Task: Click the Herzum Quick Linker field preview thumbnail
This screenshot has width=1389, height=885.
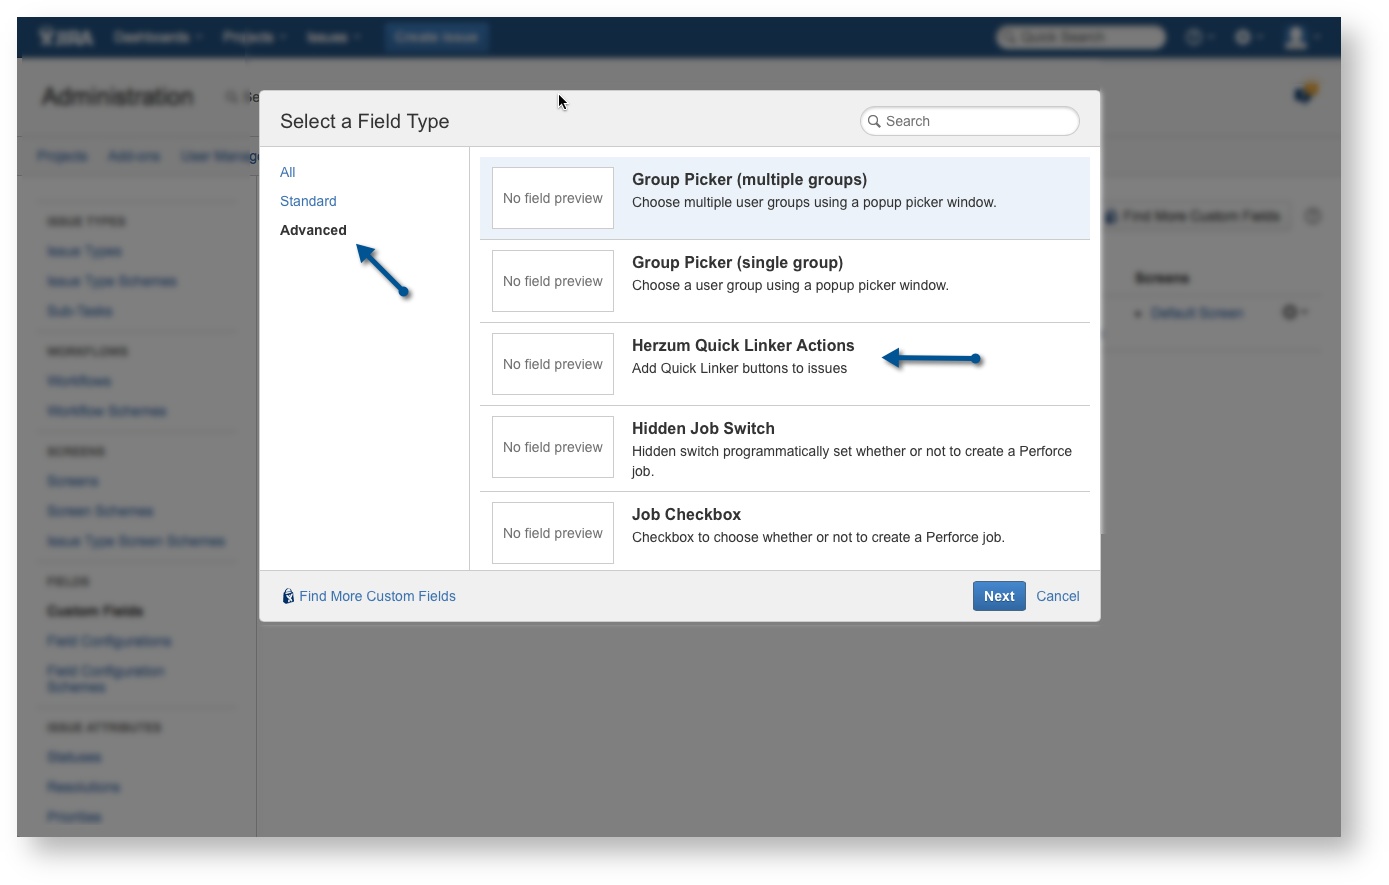Action: click(x=552, y=364)
